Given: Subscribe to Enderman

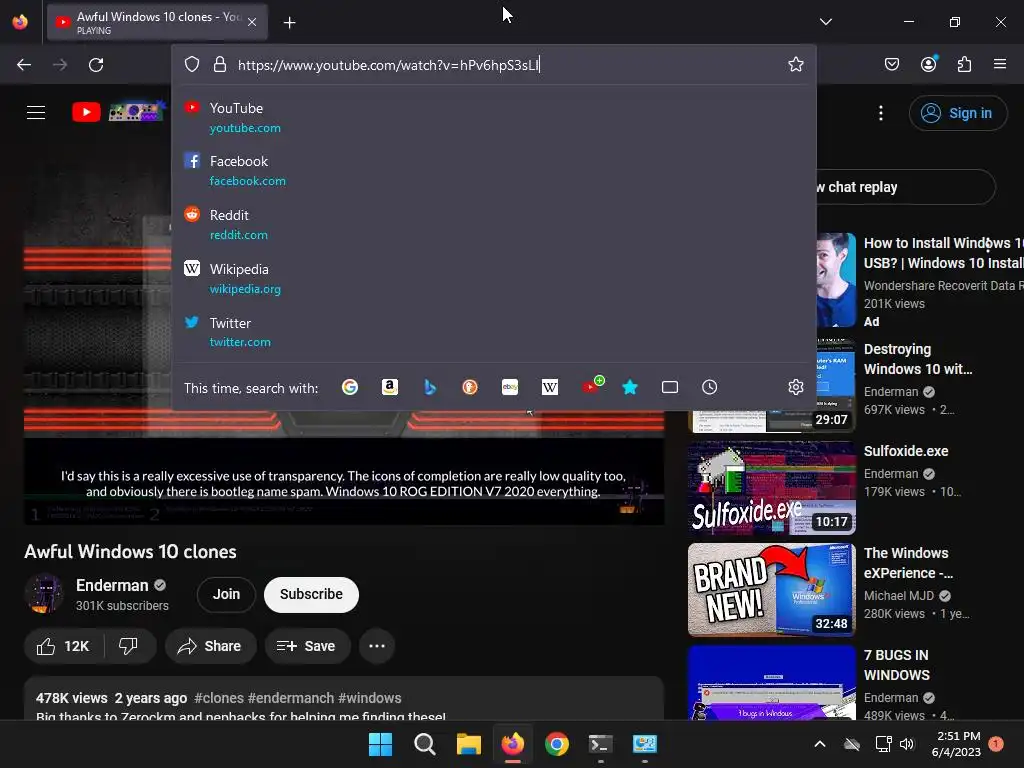Looking at the screenshot, I should coord(312,594).
